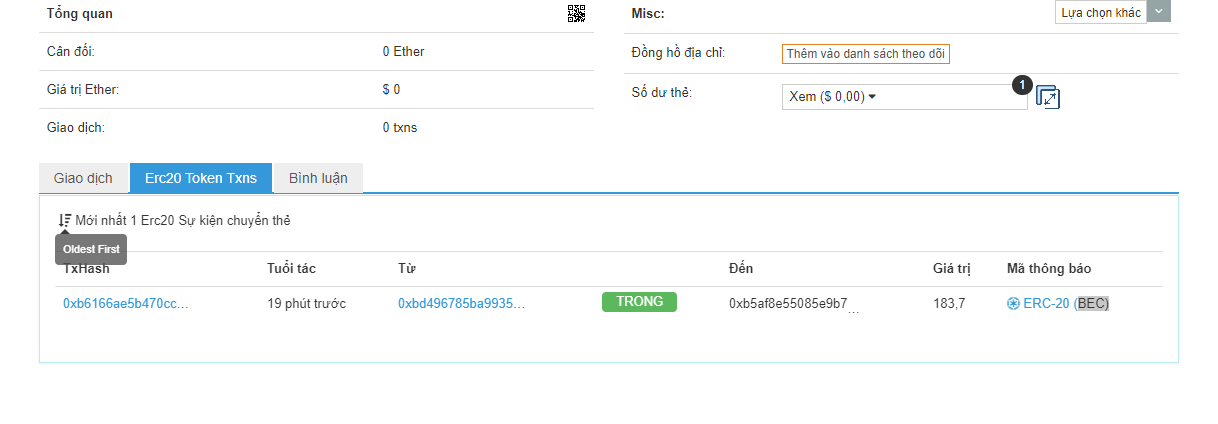1218x424 pixels.
Task: Open sender address 0xbd496785ba9935 link
Action: click(461, 303)
